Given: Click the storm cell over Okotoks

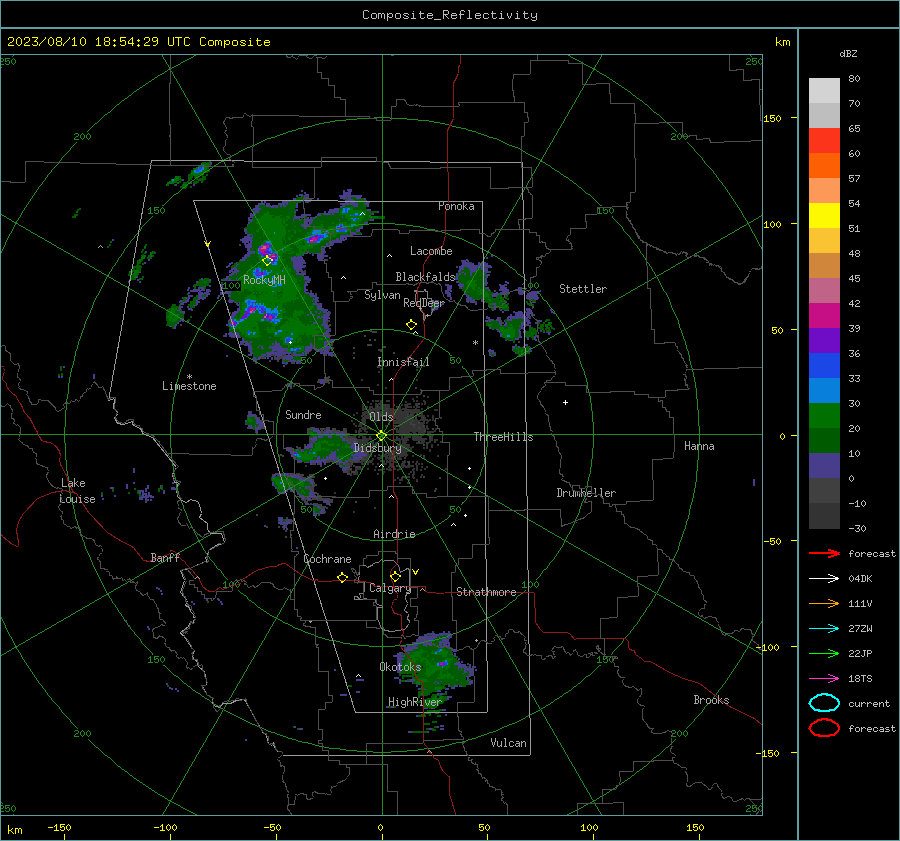Looking at the screenshot, I should tap(435, 666).
